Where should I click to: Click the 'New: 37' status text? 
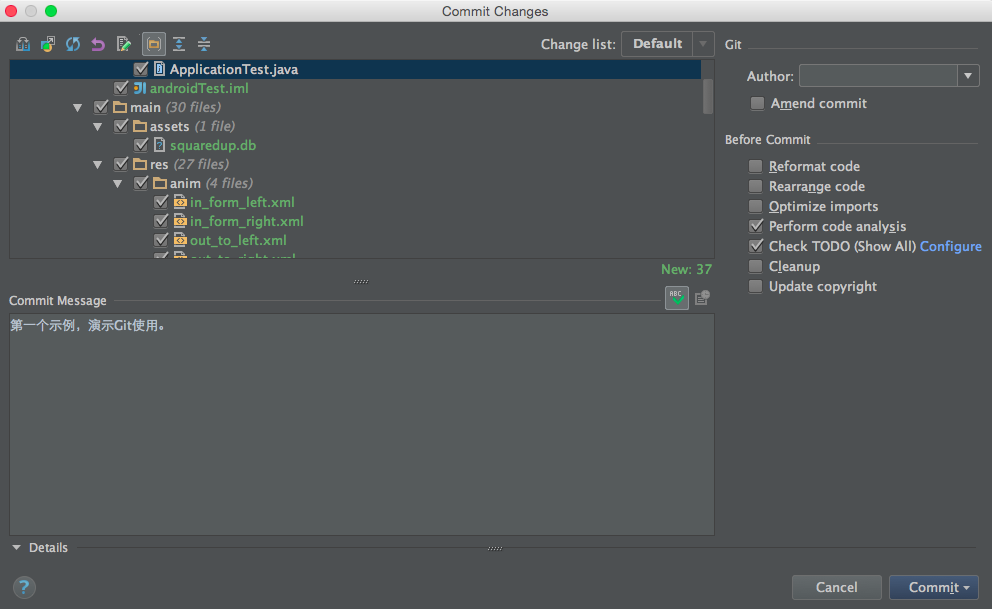pyautogui.click(x=686, y=269)
